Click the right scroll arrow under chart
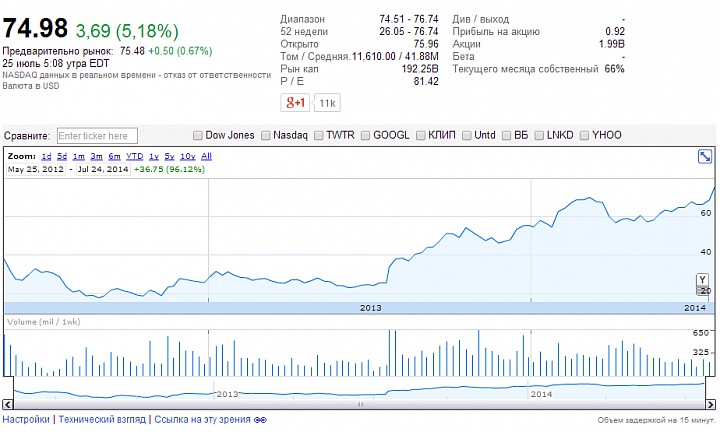 tap(712, 406)
